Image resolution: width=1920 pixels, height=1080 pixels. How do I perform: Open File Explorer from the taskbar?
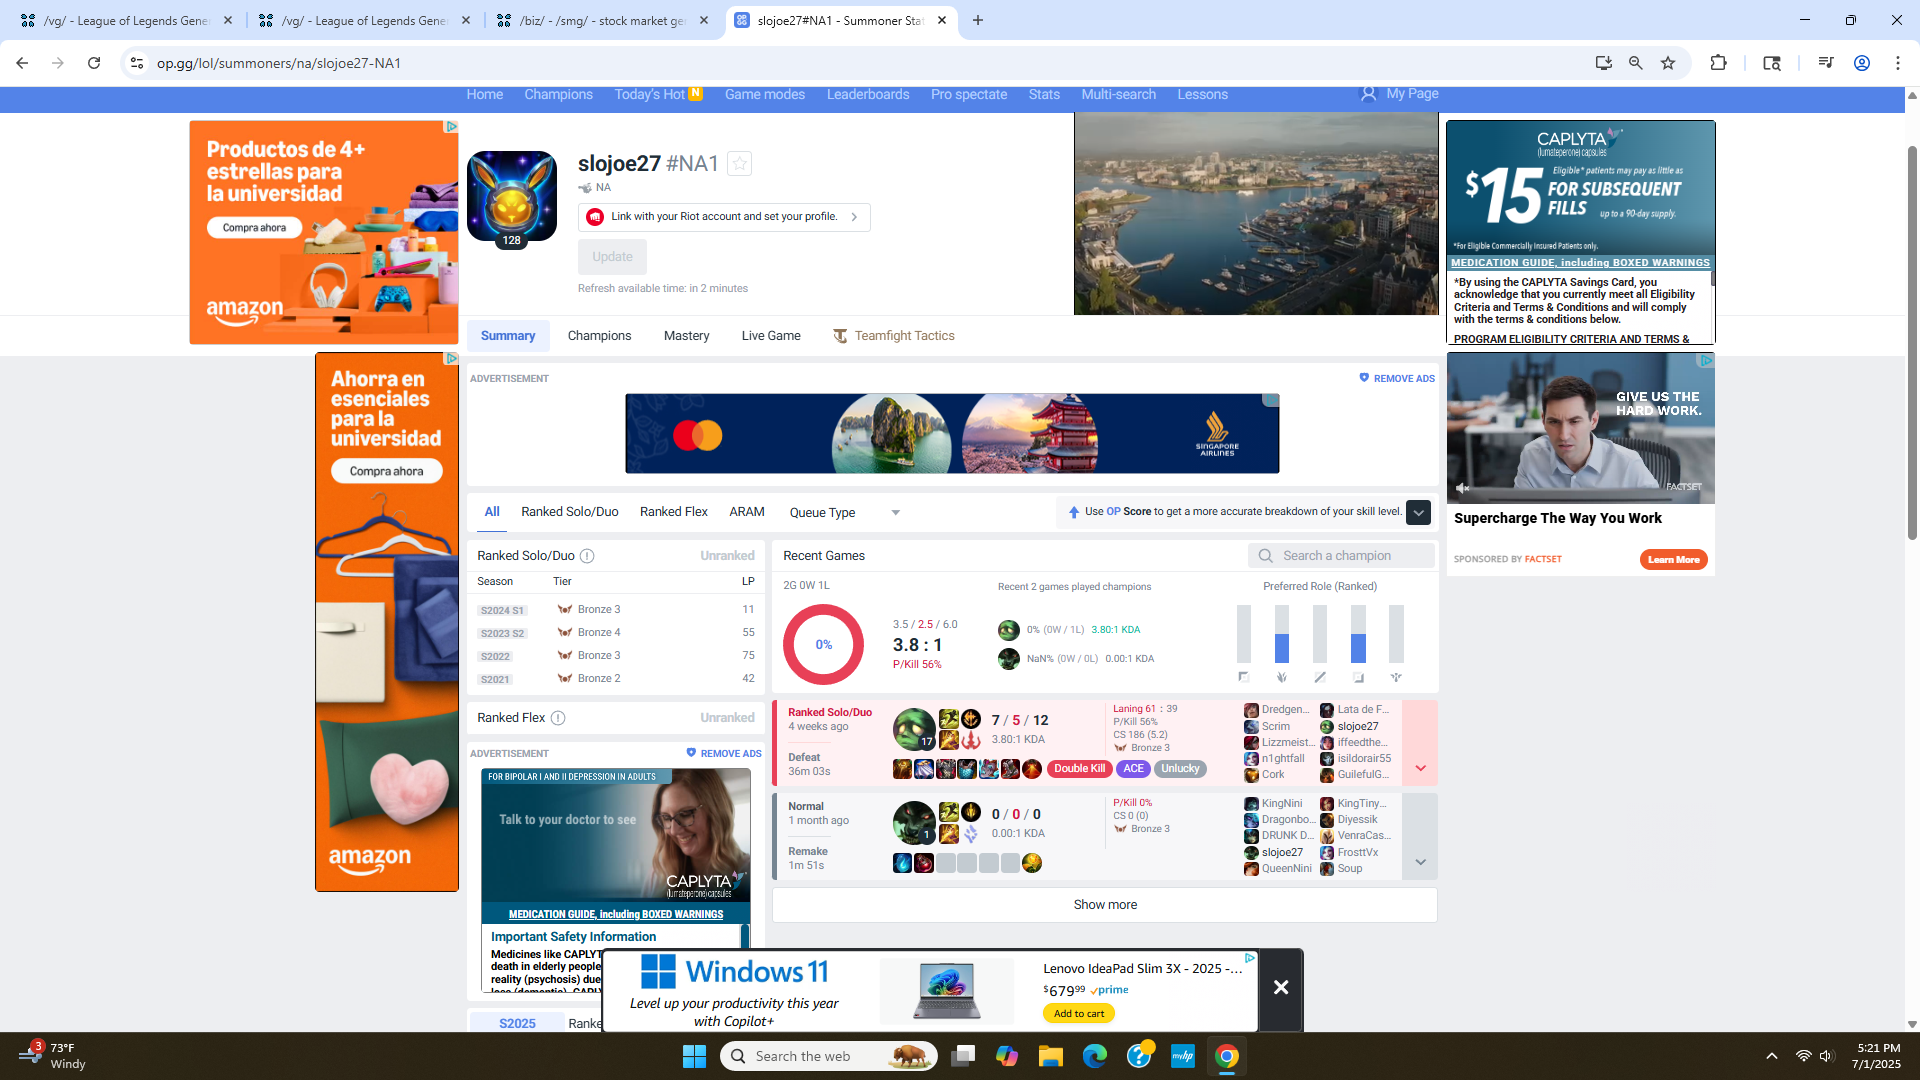tap(1050, 1056)
